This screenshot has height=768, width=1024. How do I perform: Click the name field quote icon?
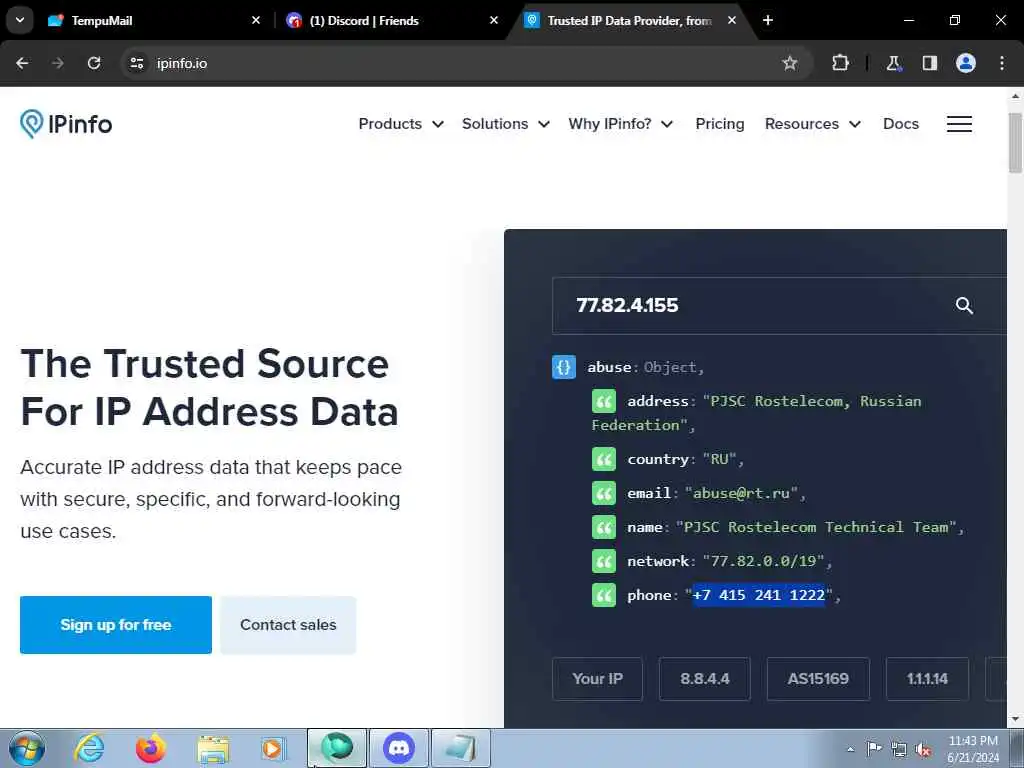[x=603, y=527]
